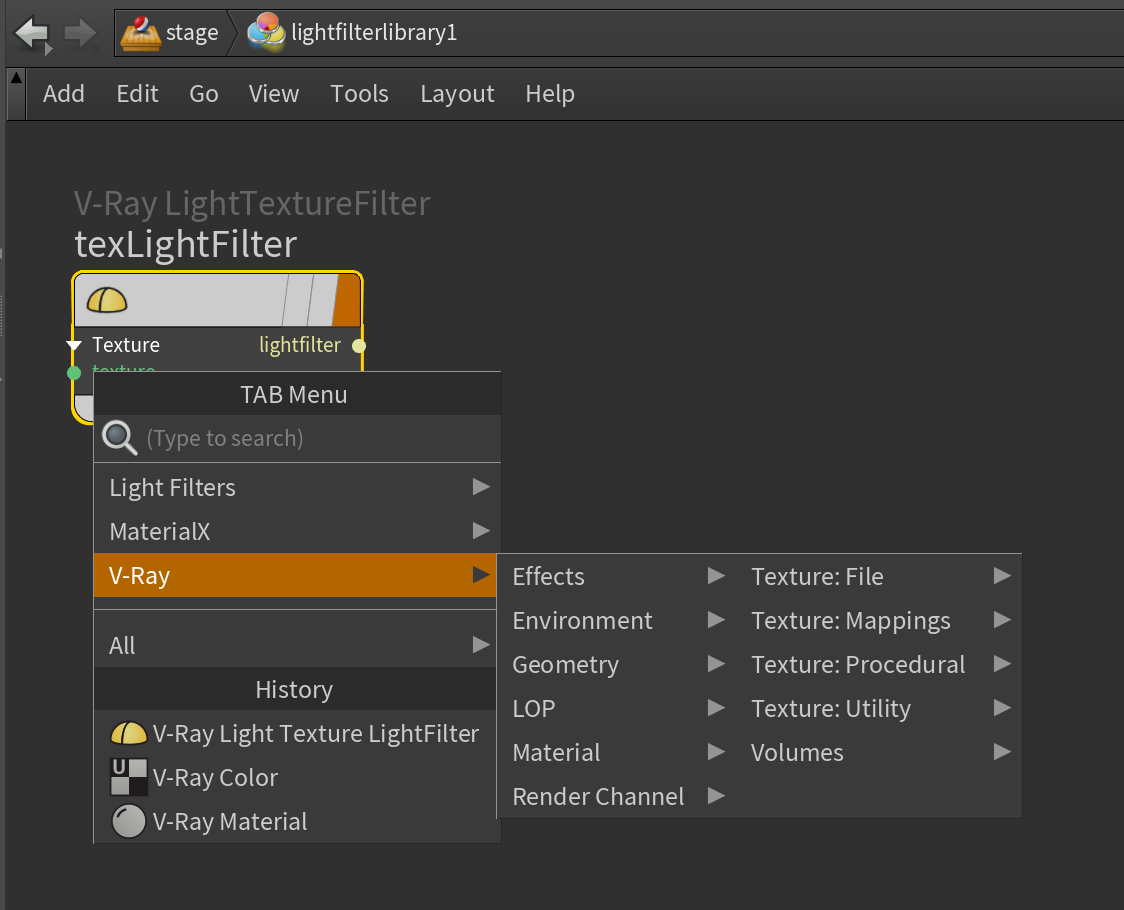
Task: Click the back navigation arrow
Action: tap(32, 33)
